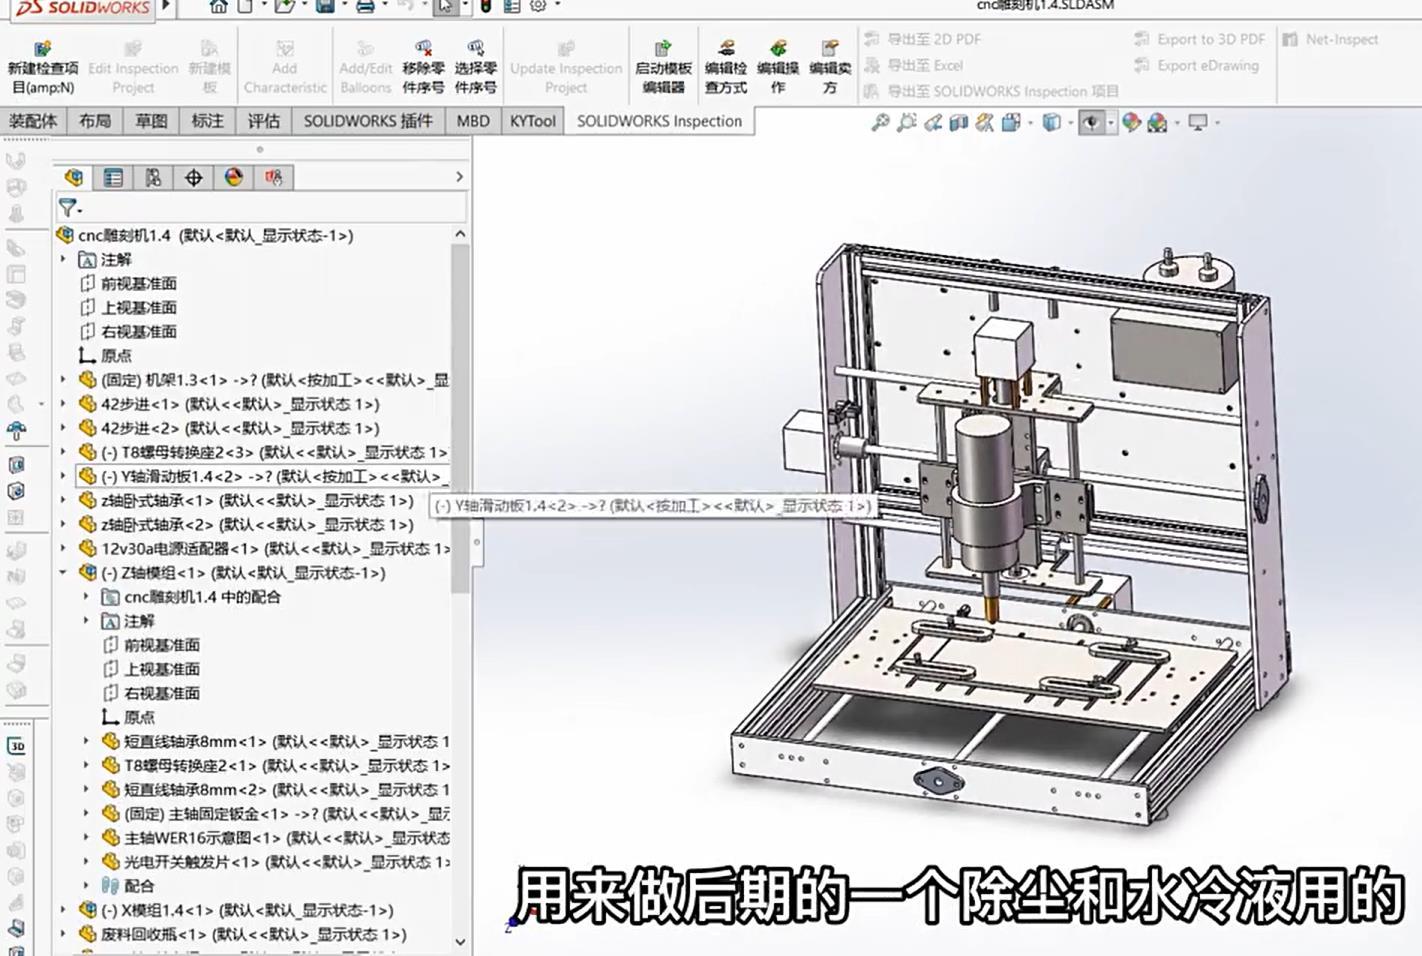Expand the X模组1.4<1> subassembly
1422x956 pixels.
point(63,910)
